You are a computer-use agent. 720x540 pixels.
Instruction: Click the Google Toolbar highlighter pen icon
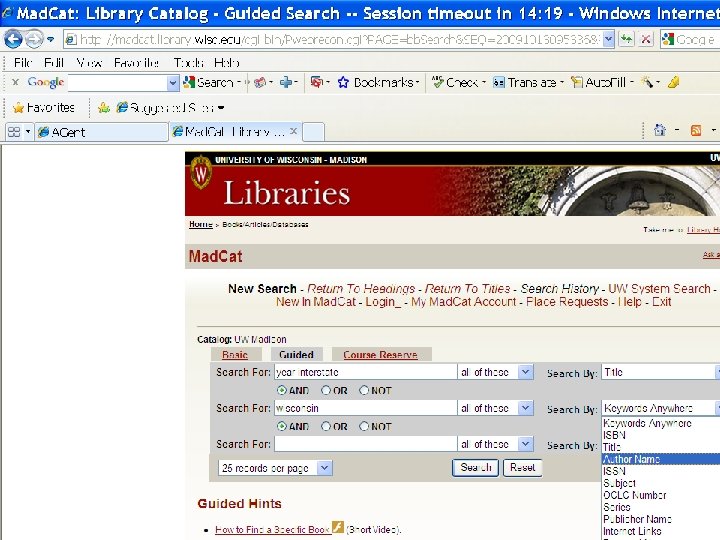click(673, 82)
